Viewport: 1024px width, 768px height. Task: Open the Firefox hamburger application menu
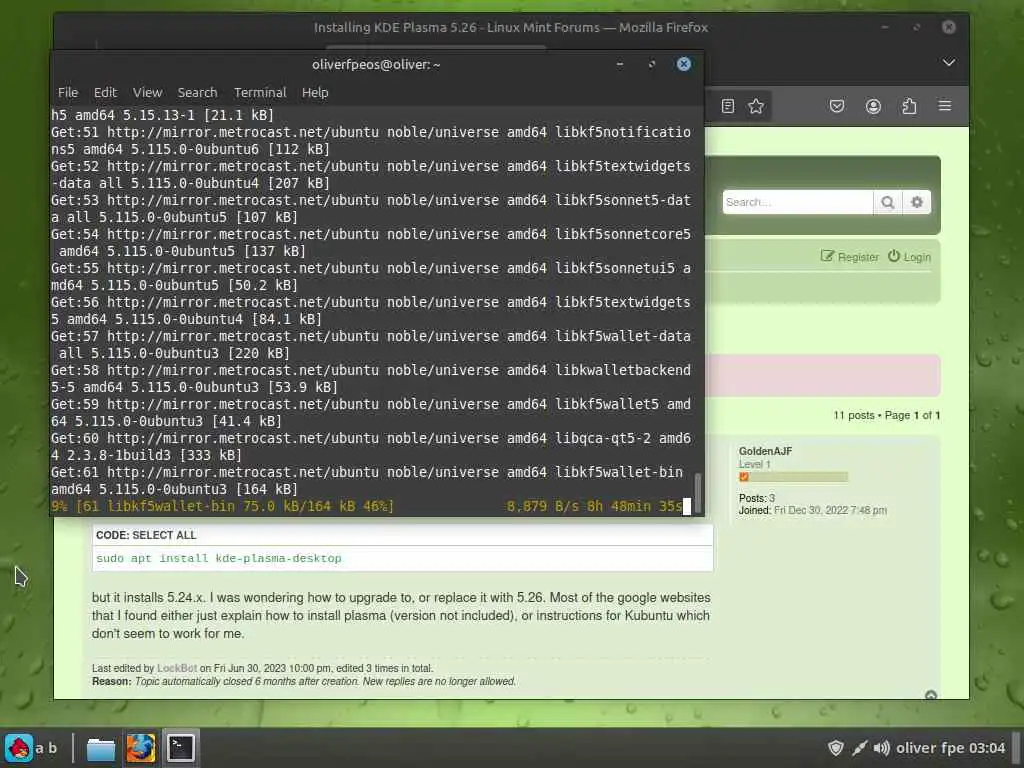pyautogui.click(x=944, y=106)
